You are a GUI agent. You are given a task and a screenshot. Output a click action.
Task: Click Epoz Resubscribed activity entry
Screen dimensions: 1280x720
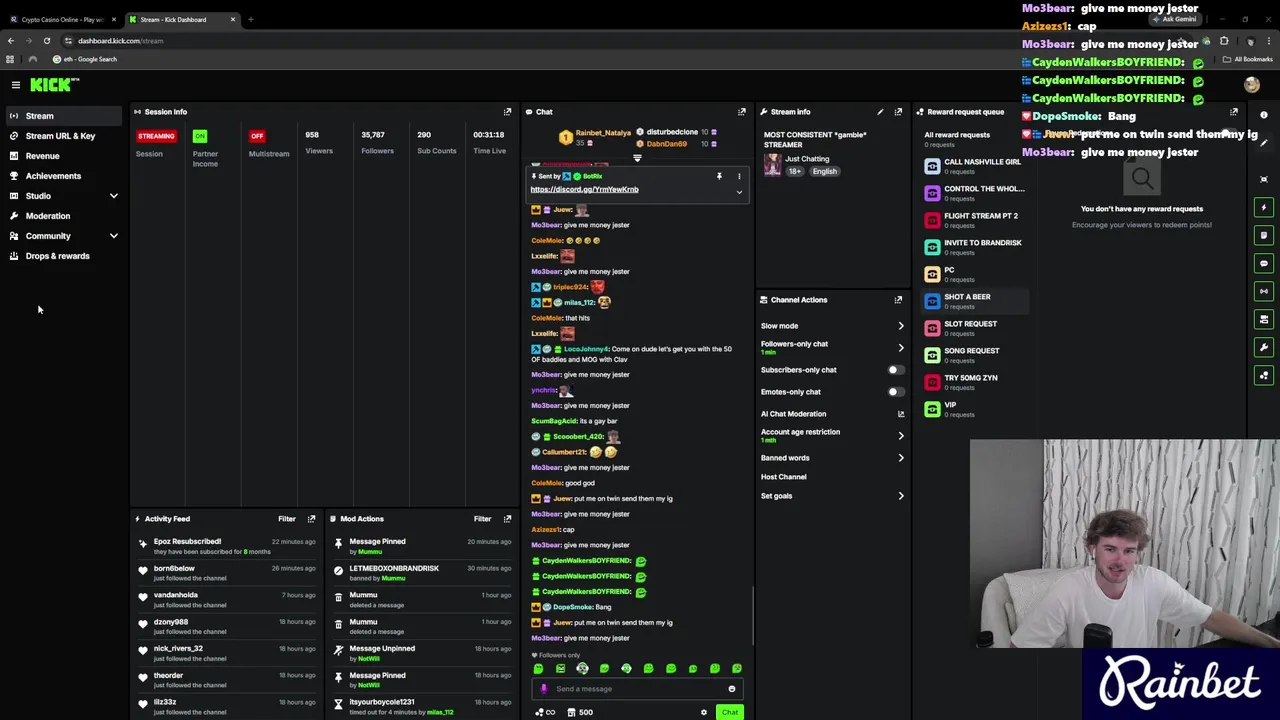click(227, 546)
